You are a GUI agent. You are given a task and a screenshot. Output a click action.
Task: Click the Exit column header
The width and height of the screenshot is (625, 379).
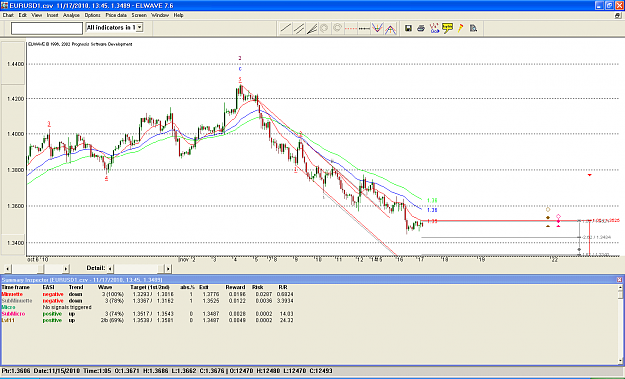tap(204, 287)
